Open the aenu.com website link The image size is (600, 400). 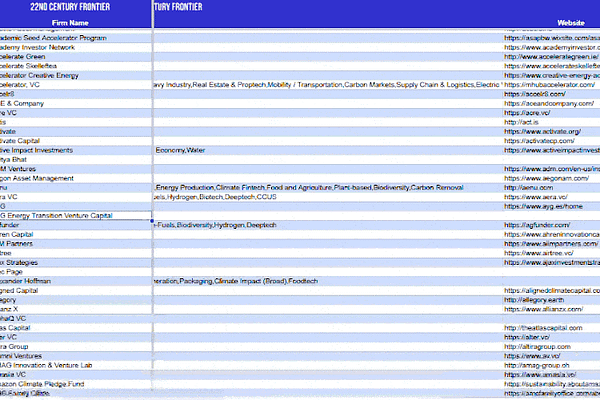528,188
